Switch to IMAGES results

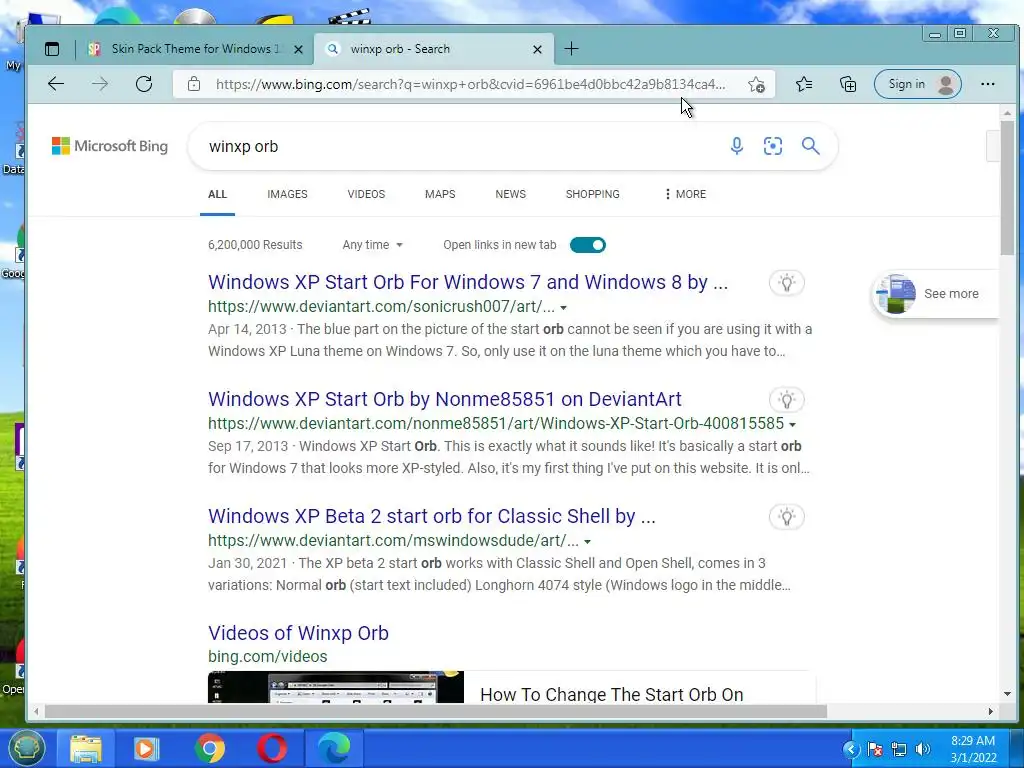tap(287, 194)
